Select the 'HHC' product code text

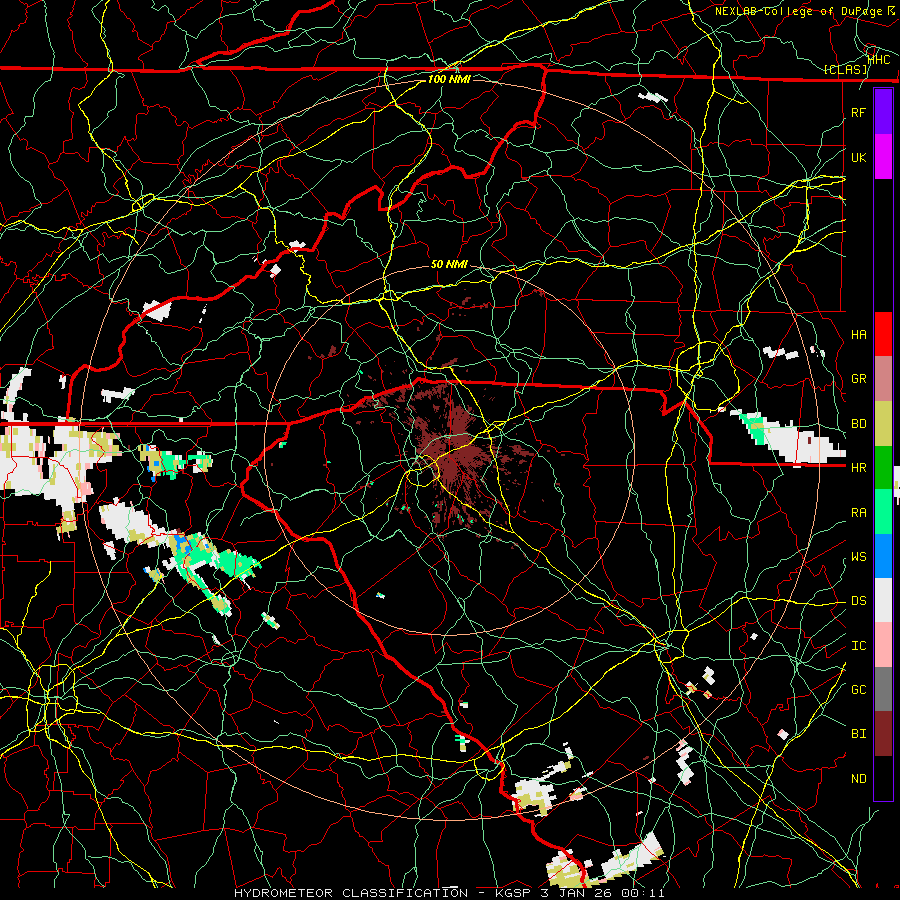(879, 59)
